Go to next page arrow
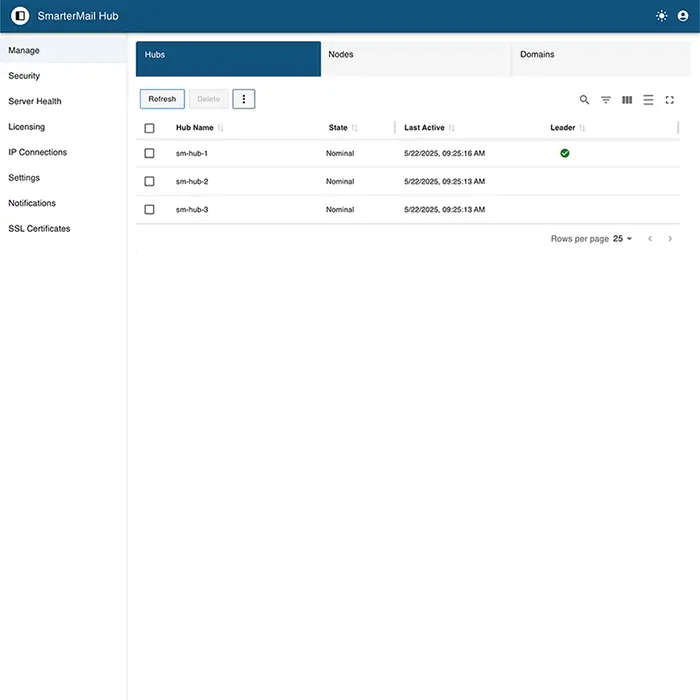The height and width of the screenshot is (700, 700). pyautogui.click(x=670, y=239)
